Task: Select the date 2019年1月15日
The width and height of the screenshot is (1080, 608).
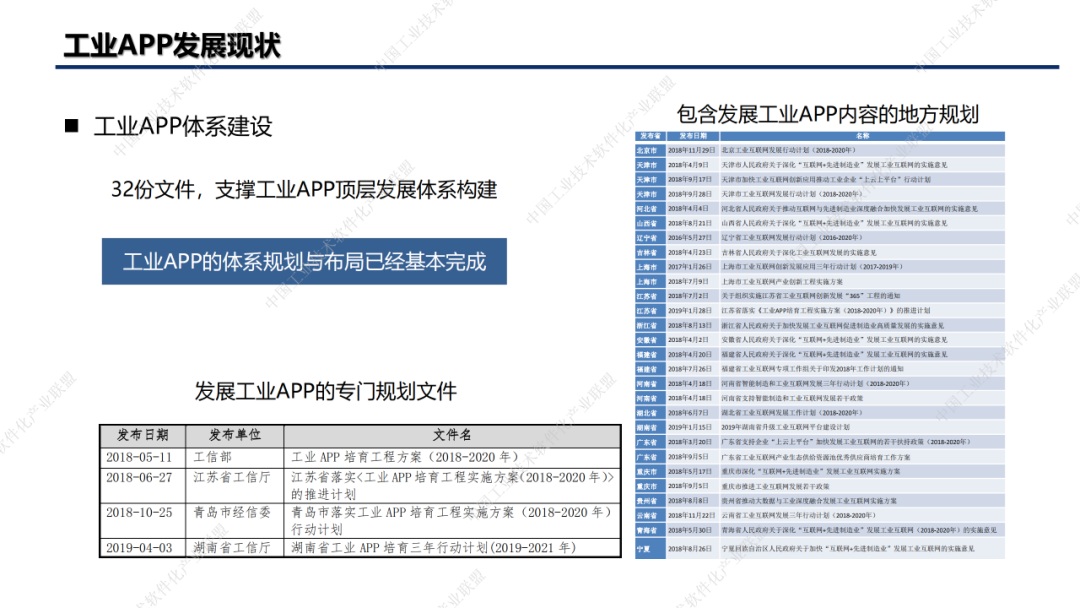Action: pyautogui.click(x=689, y=428)
